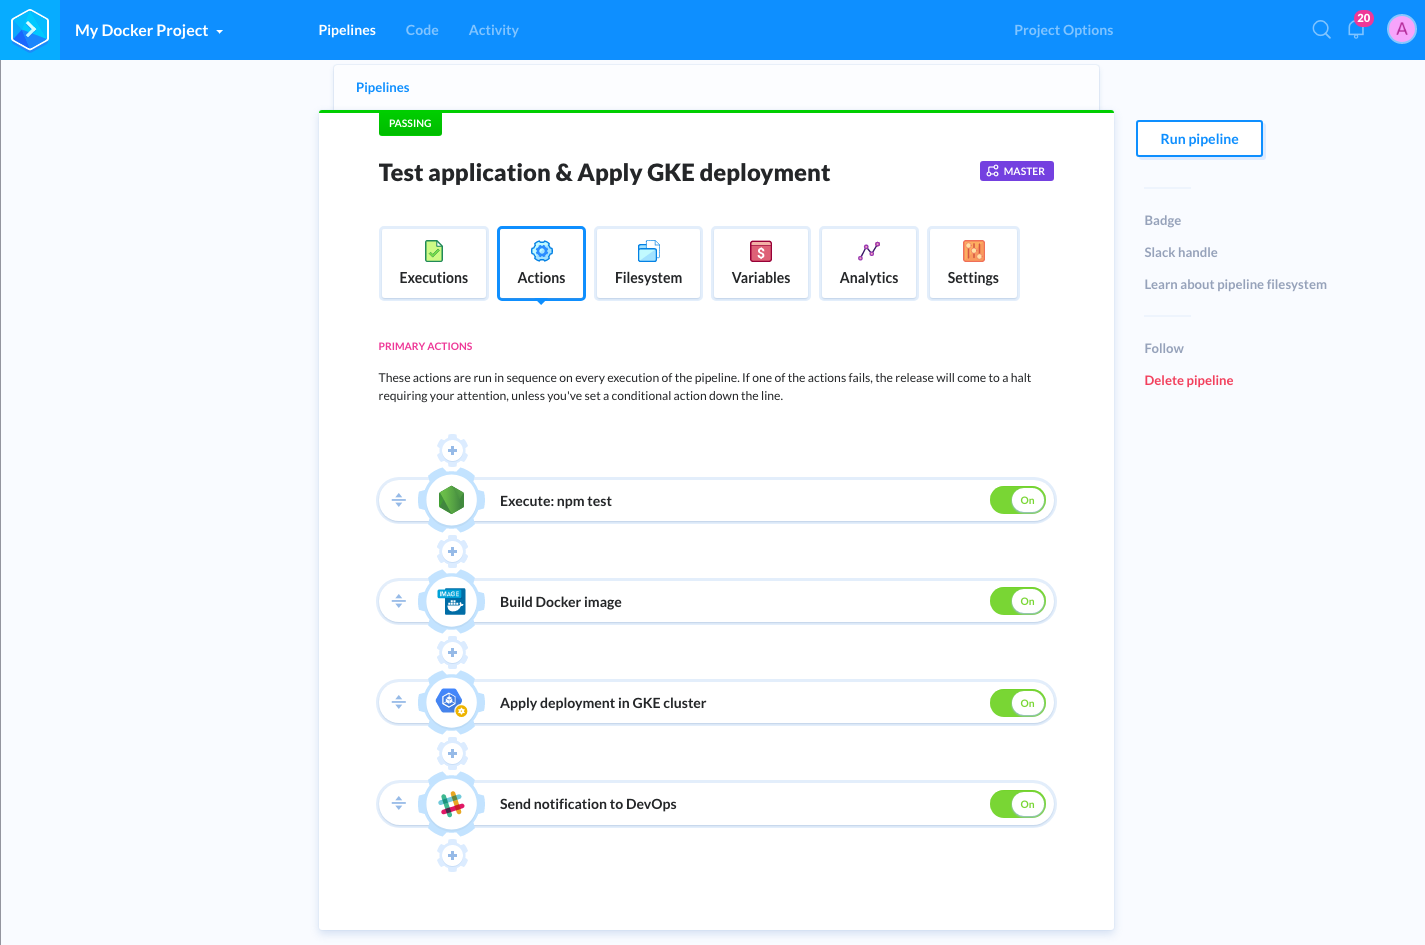Add action between npm test and Docker build

click(452, 551)
